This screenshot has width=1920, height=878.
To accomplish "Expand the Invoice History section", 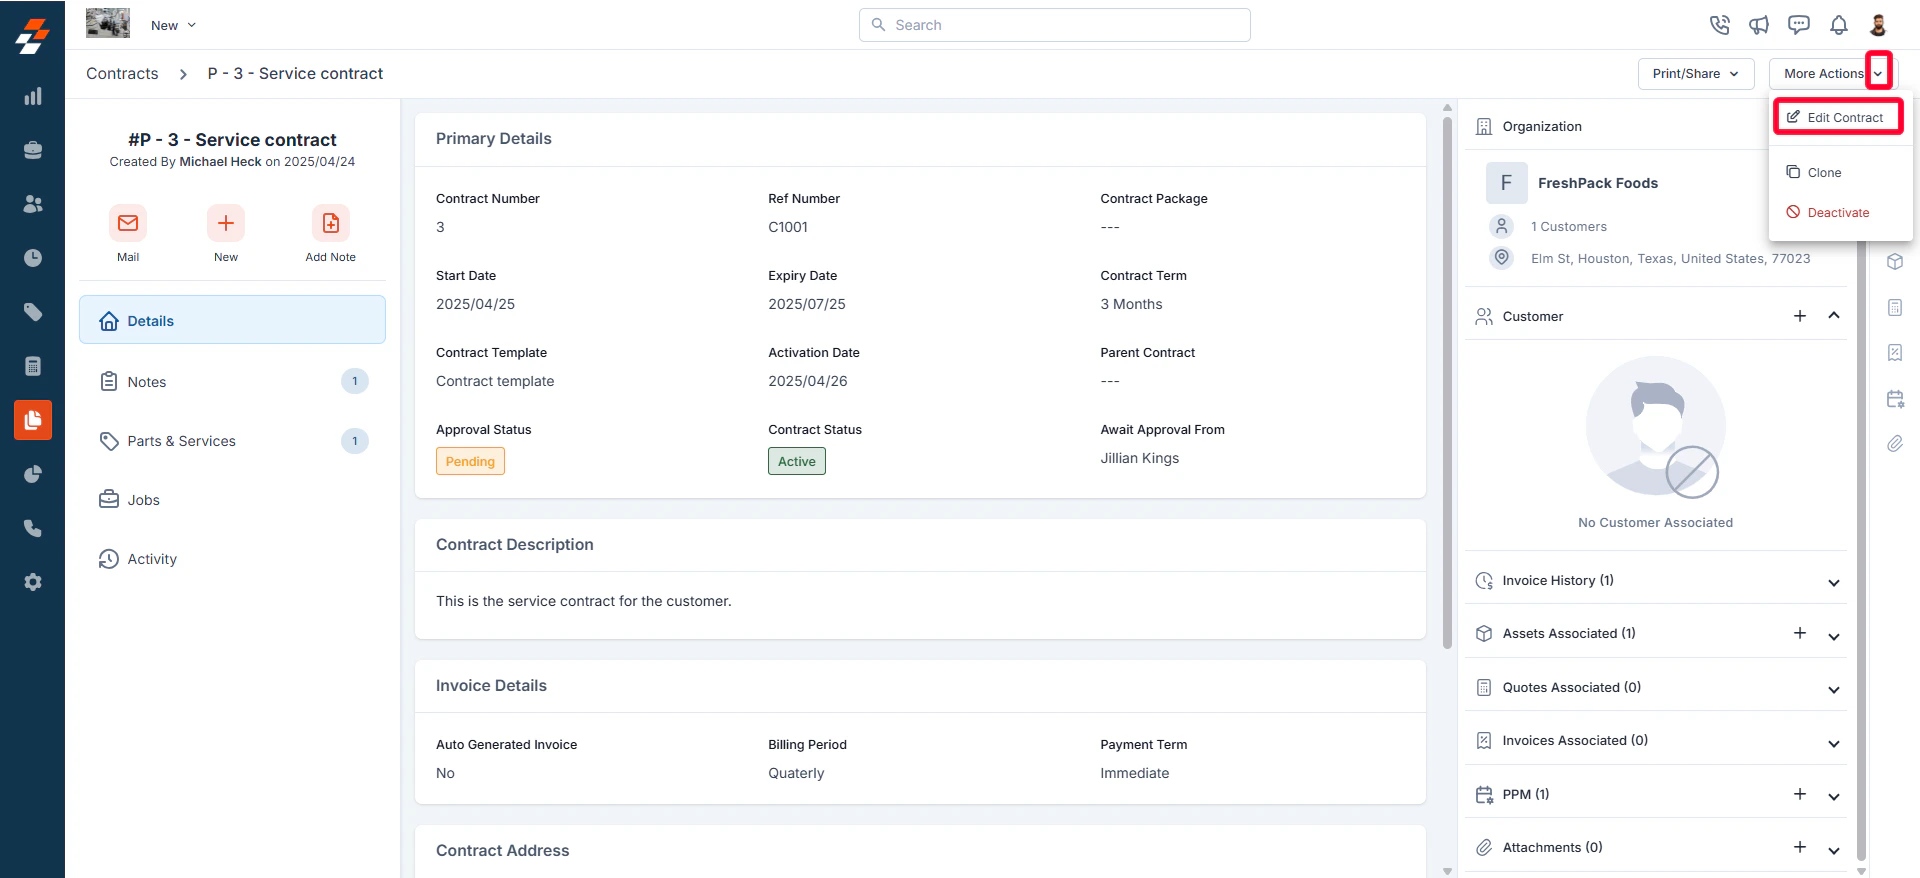I will tap(1834, 583).
